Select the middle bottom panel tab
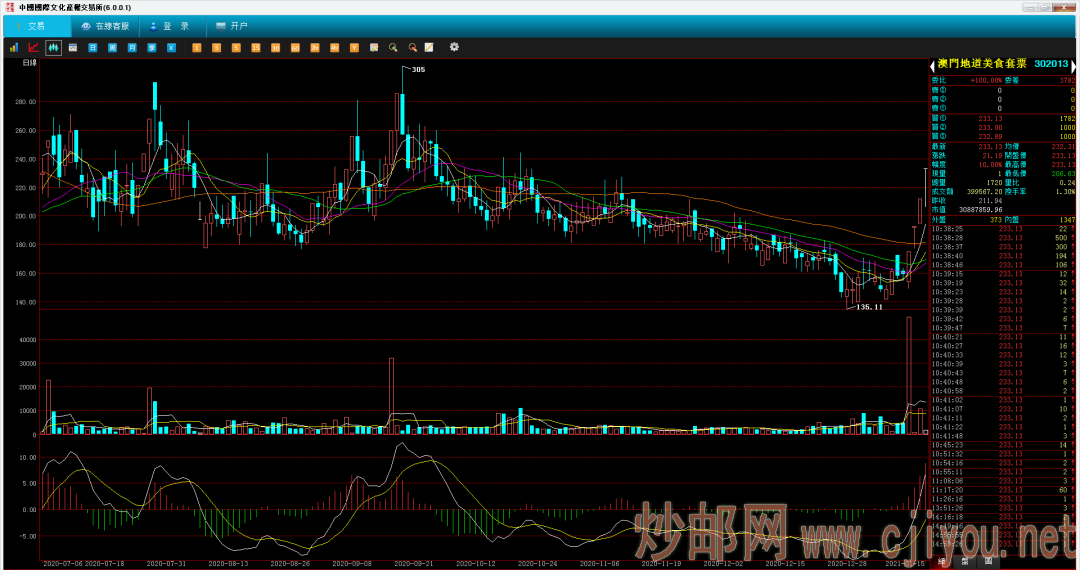The image size is (1080, 570). coord(965,562)
